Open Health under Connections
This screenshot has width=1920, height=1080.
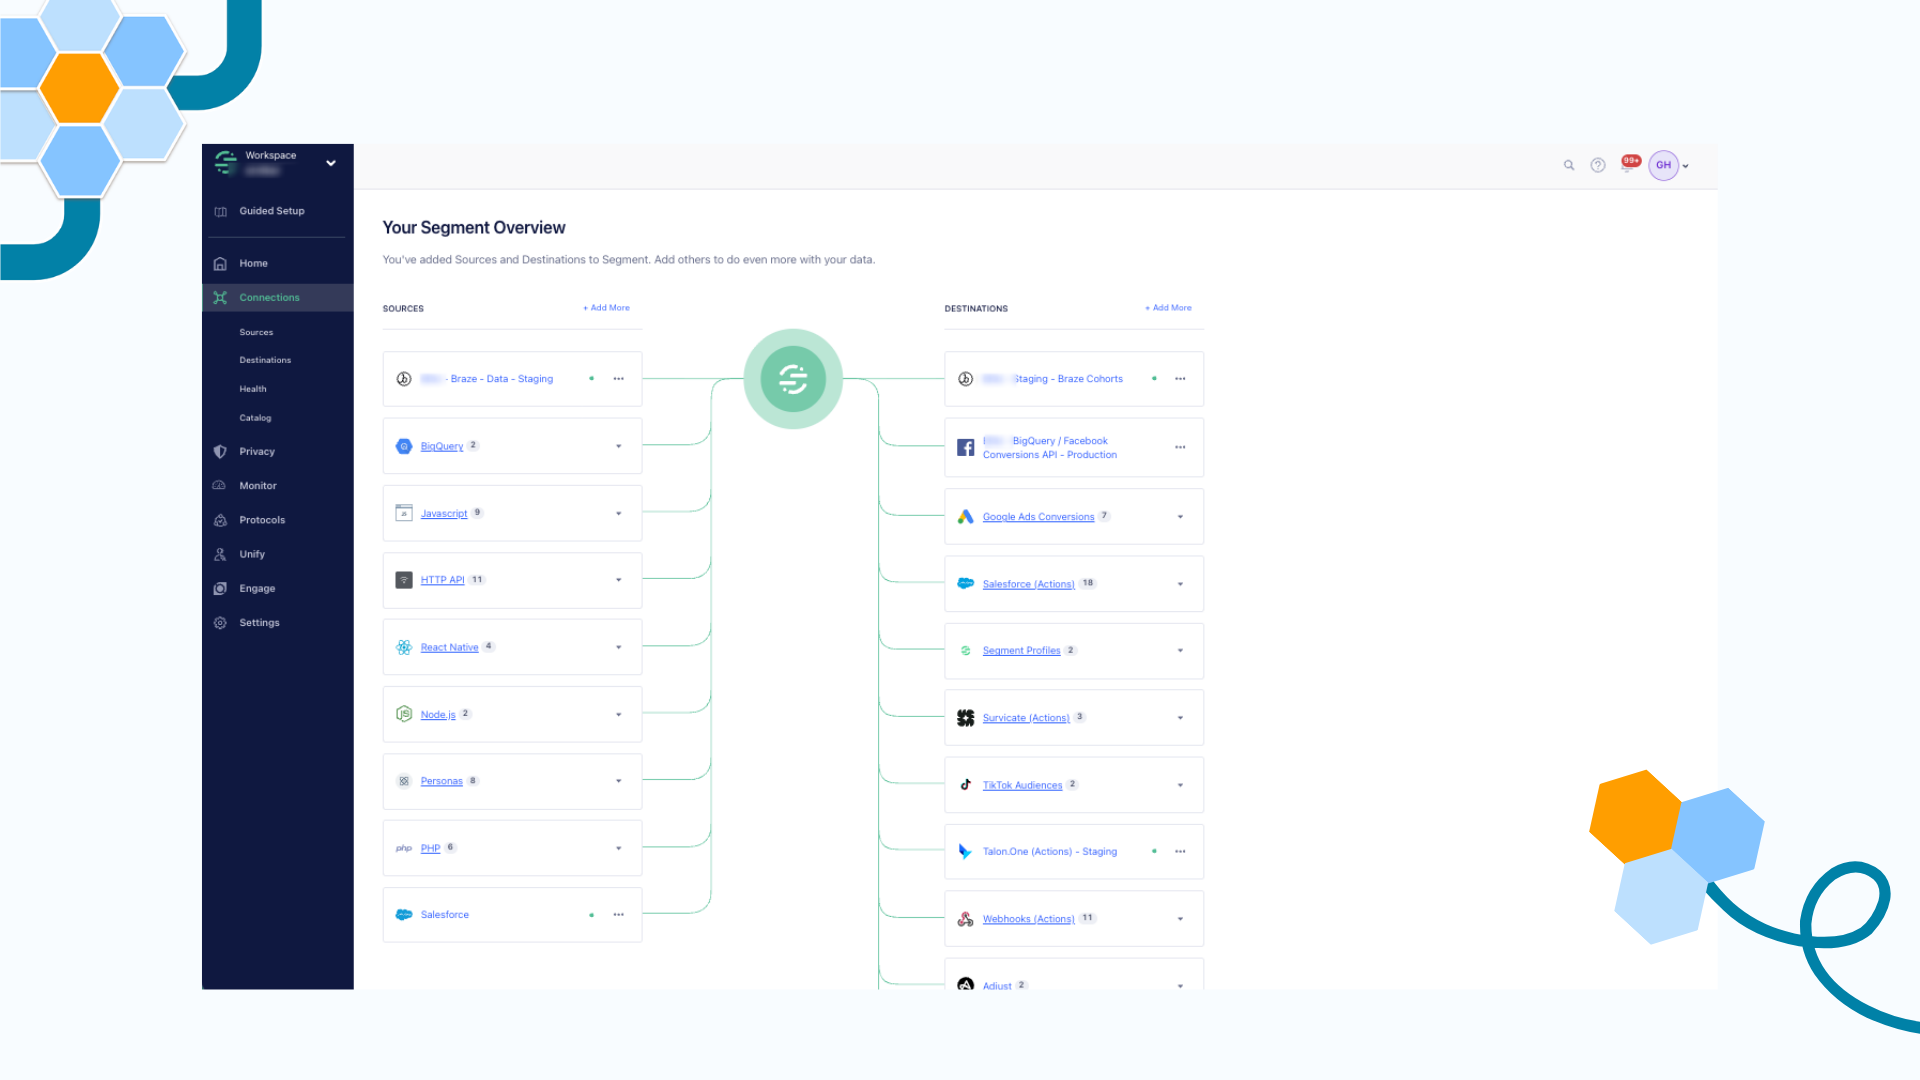253,389
